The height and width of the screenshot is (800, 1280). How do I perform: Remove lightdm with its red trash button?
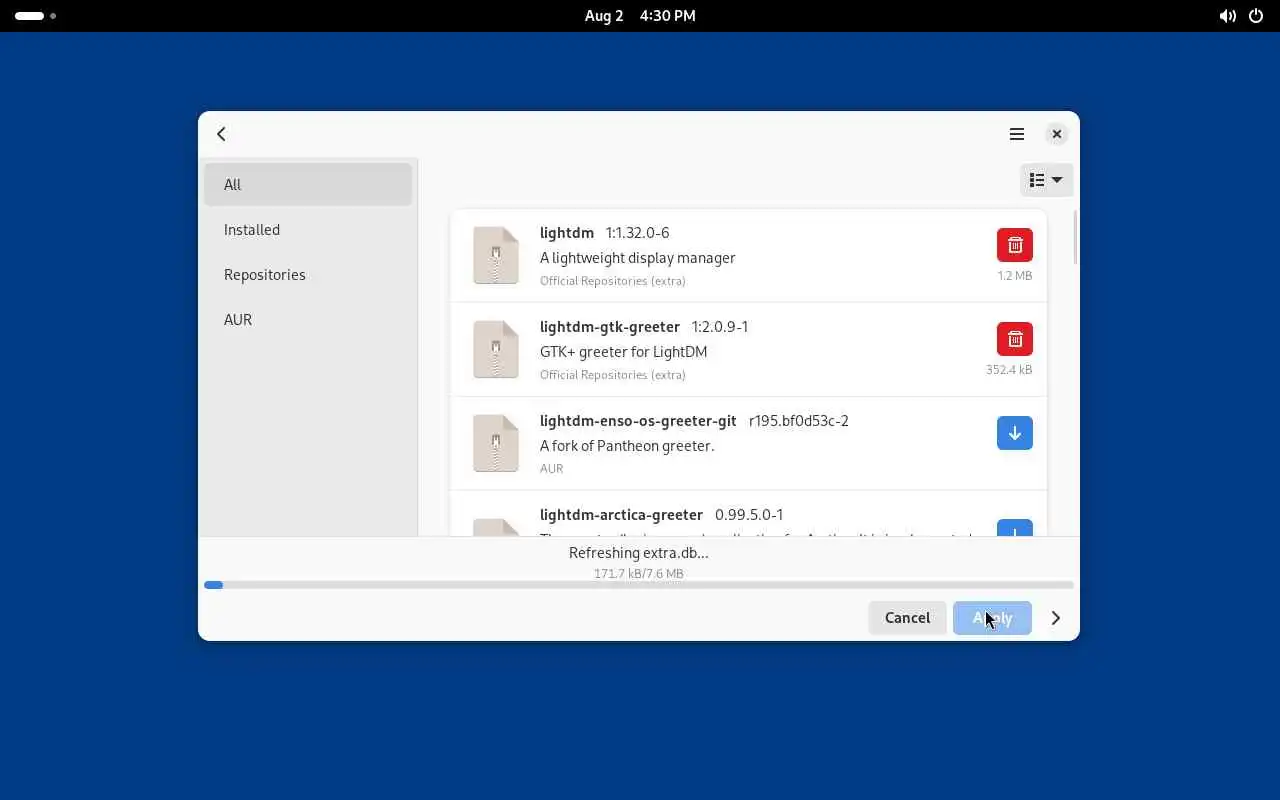[1015, 245]
